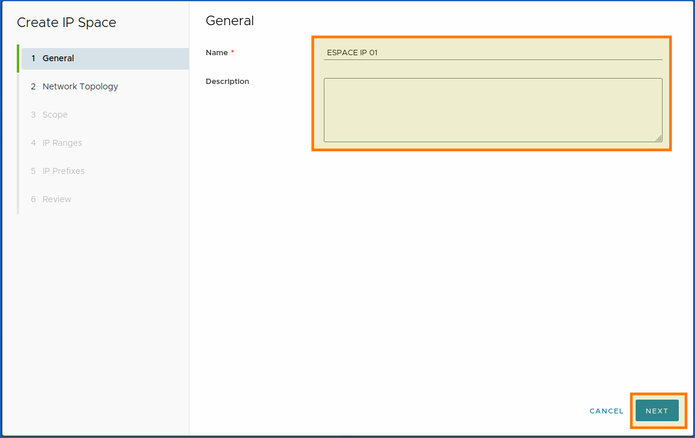
Task: Focus the Description text area
Action: click(x=492, y=109)
